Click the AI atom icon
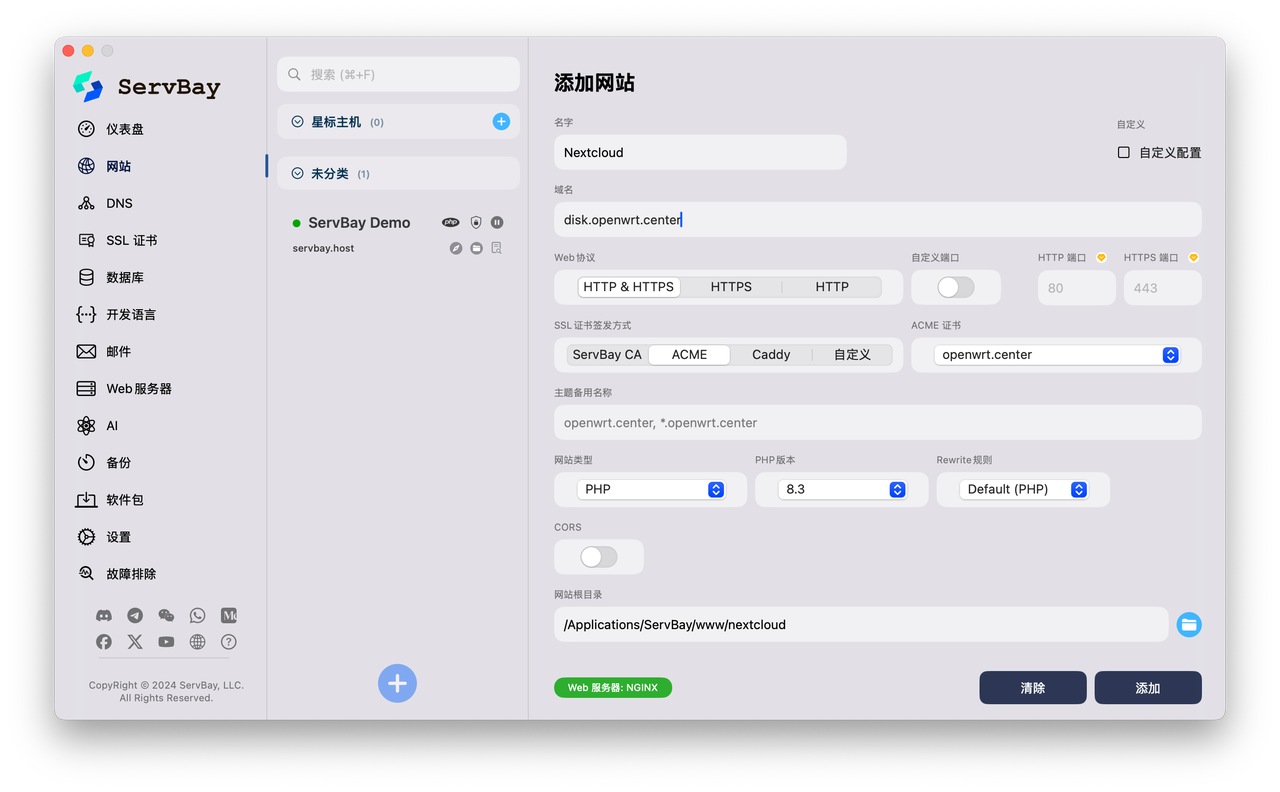This screenshot has width=1280, height=792. 87,425
